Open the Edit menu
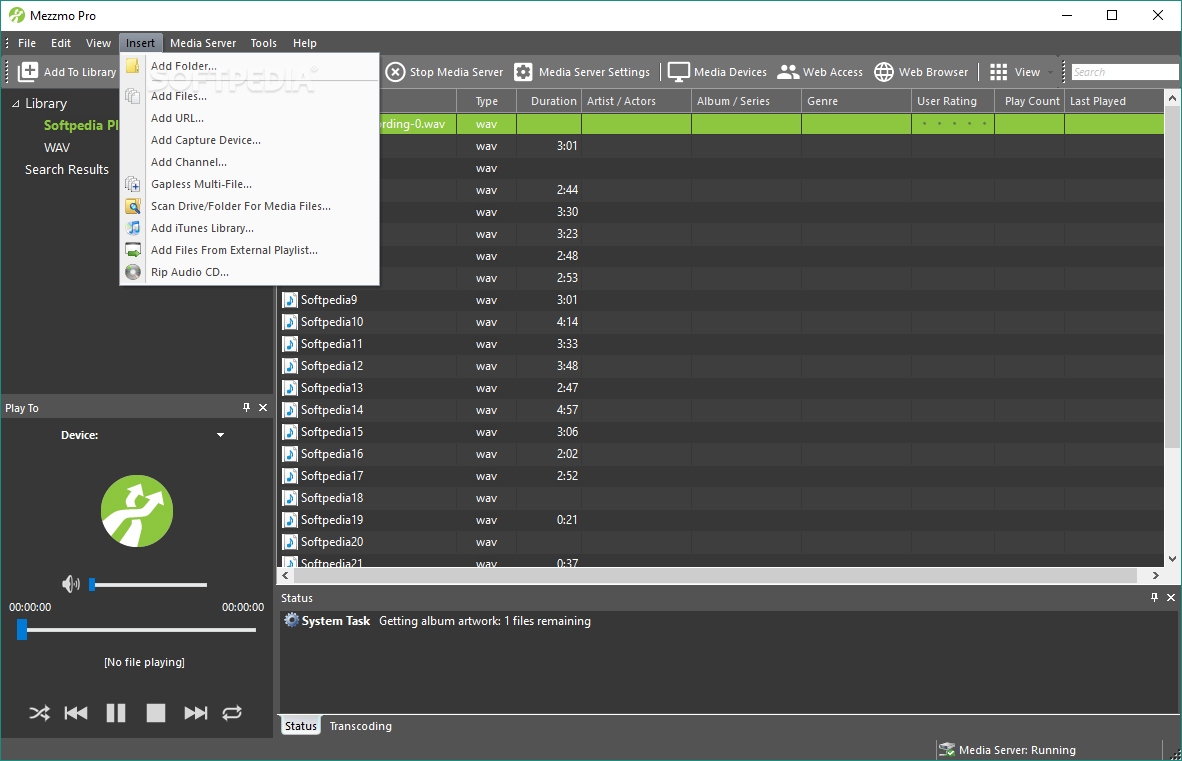 [61, 43]
